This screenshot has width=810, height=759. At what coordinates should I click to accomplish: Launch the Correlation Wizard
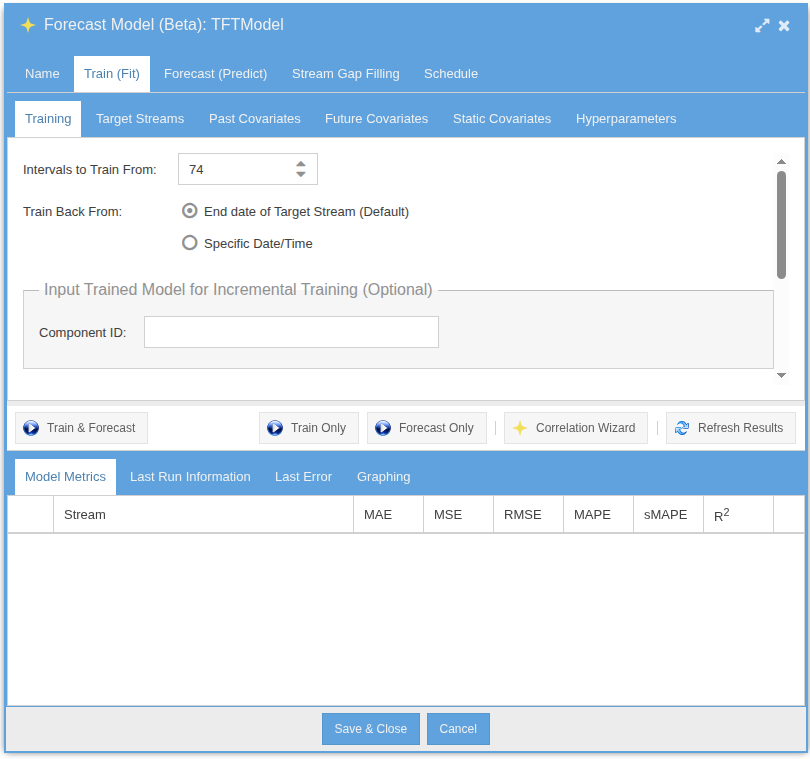[576, 428]
